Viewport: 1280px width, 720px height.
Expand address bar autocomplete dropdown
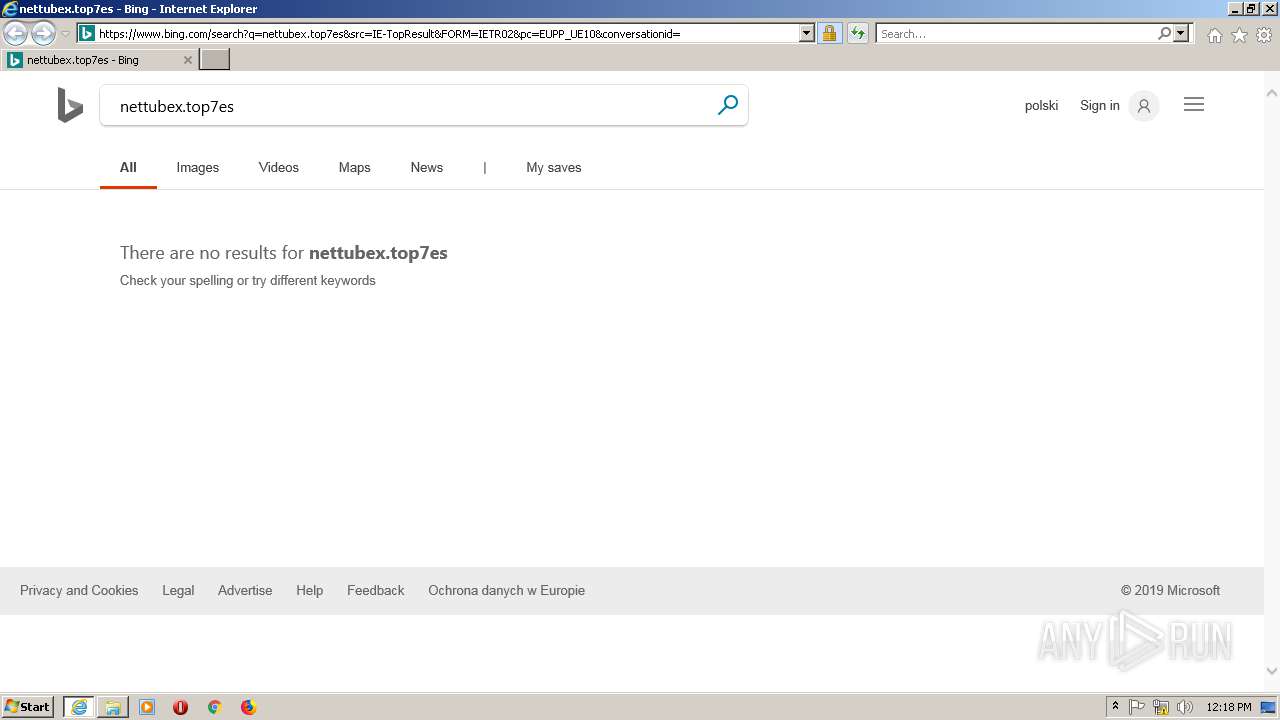pyautogui.click(x=807, y=34)
